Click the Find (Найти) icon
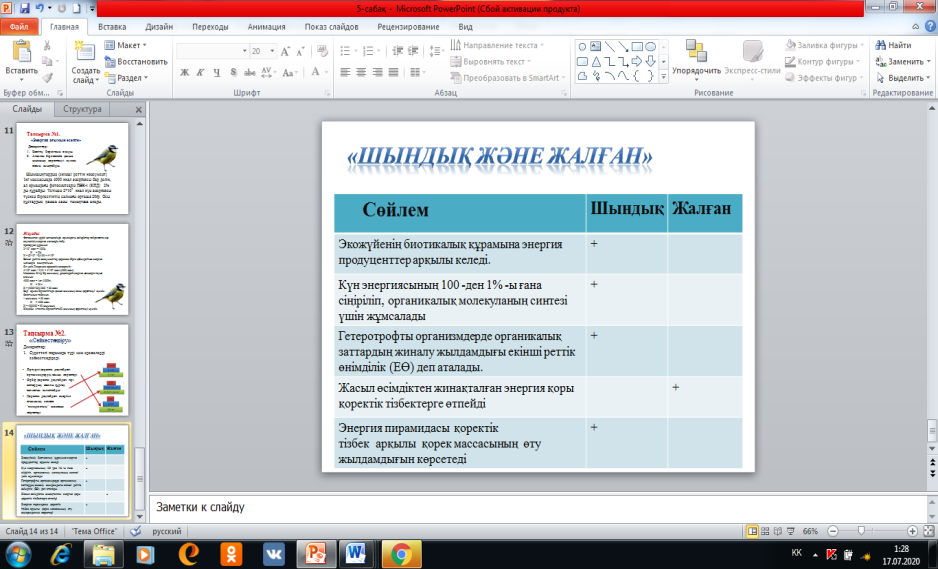The image size is (938, 569). point(891,45)
